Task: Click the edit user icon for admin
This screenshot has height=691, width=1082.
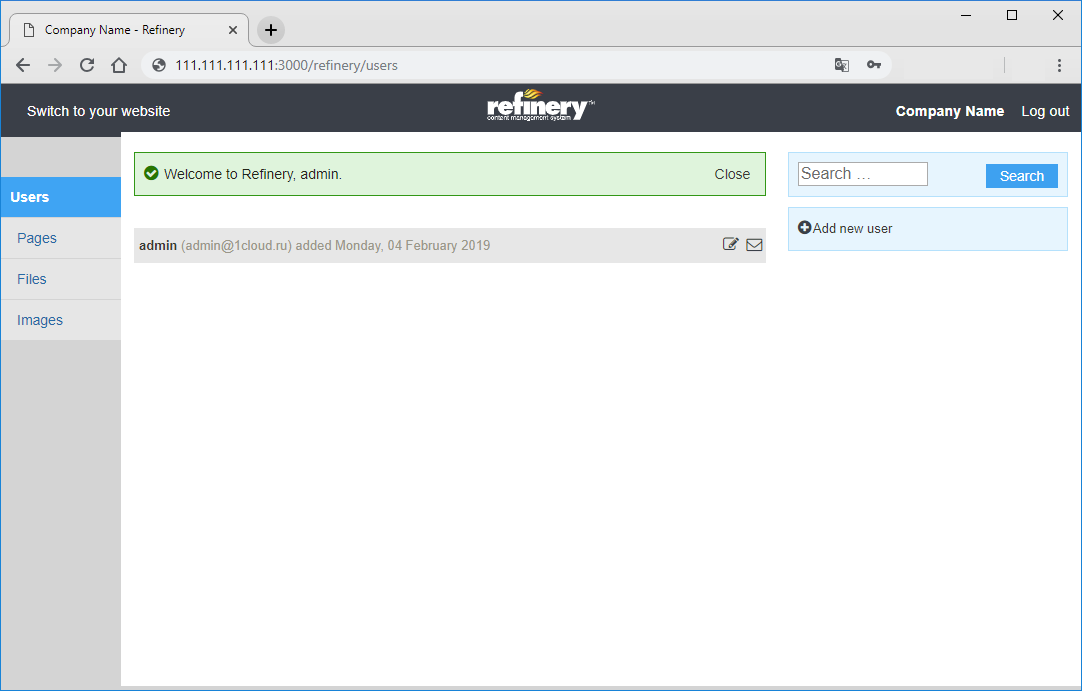Action: coord(730,244)
